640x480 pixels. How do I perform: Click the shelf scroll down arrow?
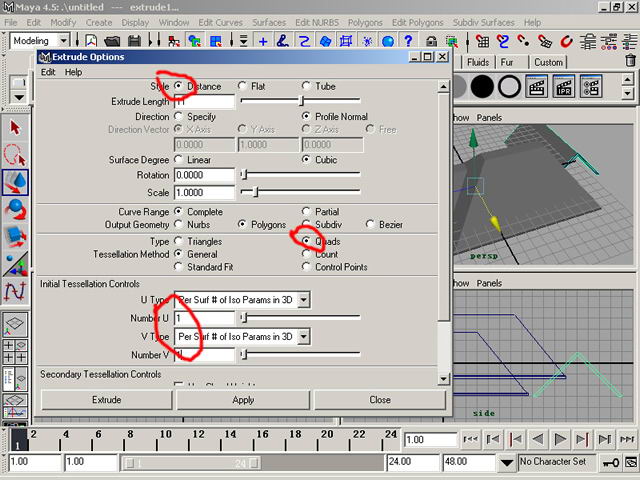[x=628, y=93]
